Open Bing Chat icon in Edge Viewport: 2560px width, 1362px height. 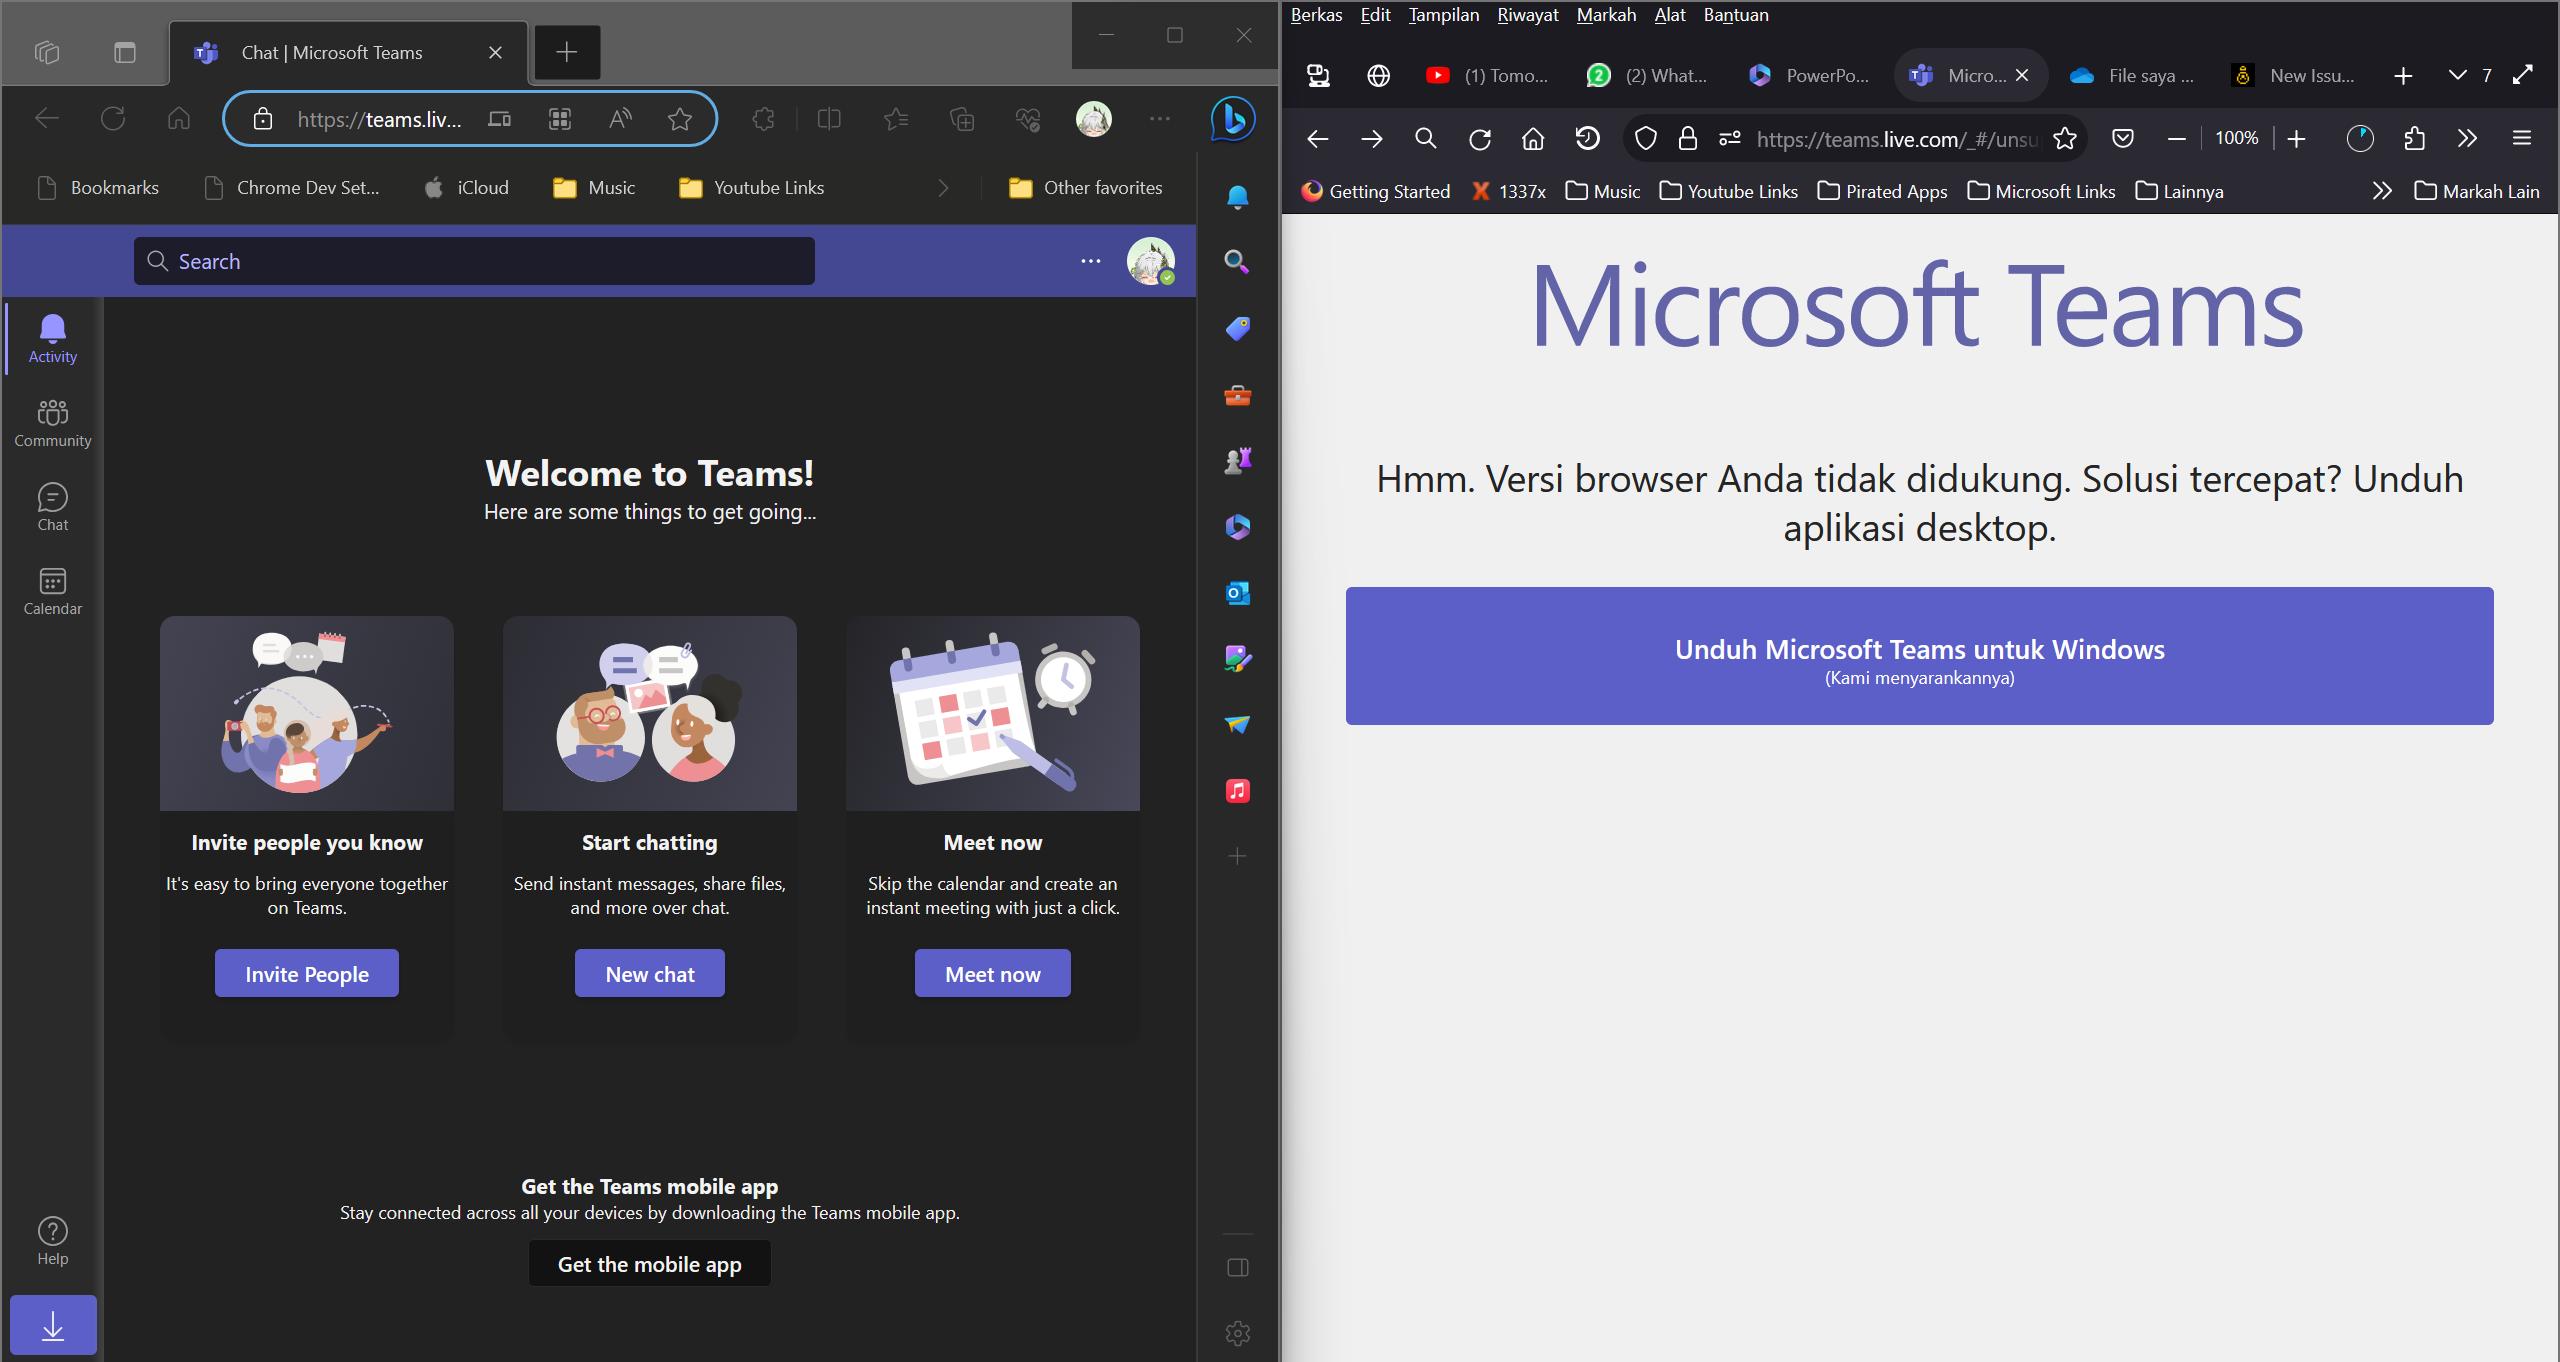(1233, 119)
